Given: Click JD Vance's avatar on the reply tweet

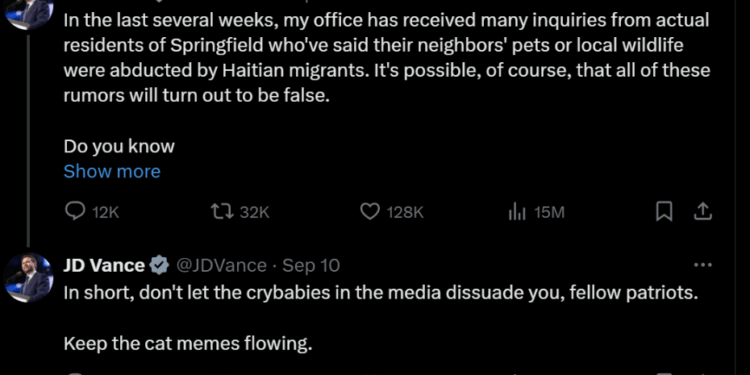Looking at the screenshot, I should [x=29, y=278].
